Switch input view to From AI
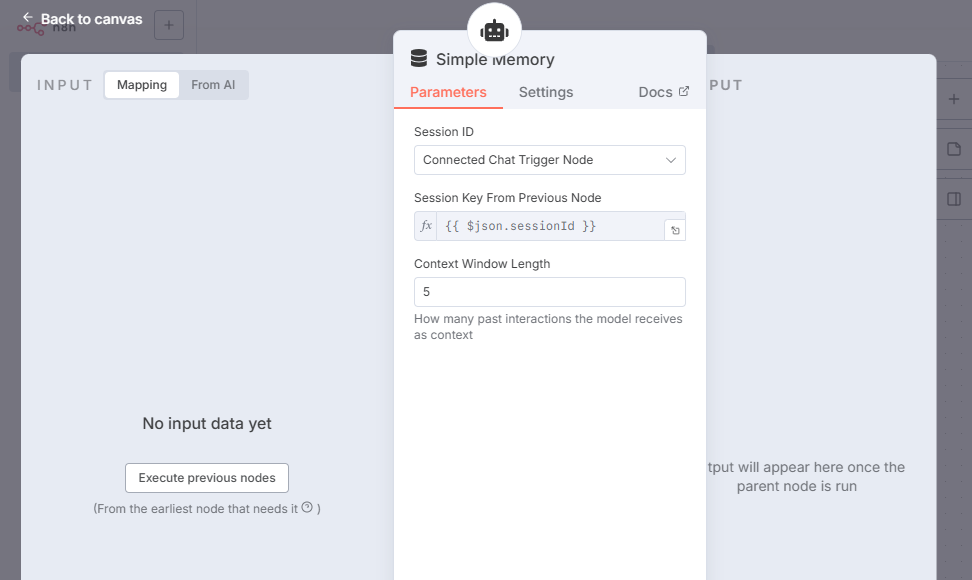 click(x=213, y=85)
